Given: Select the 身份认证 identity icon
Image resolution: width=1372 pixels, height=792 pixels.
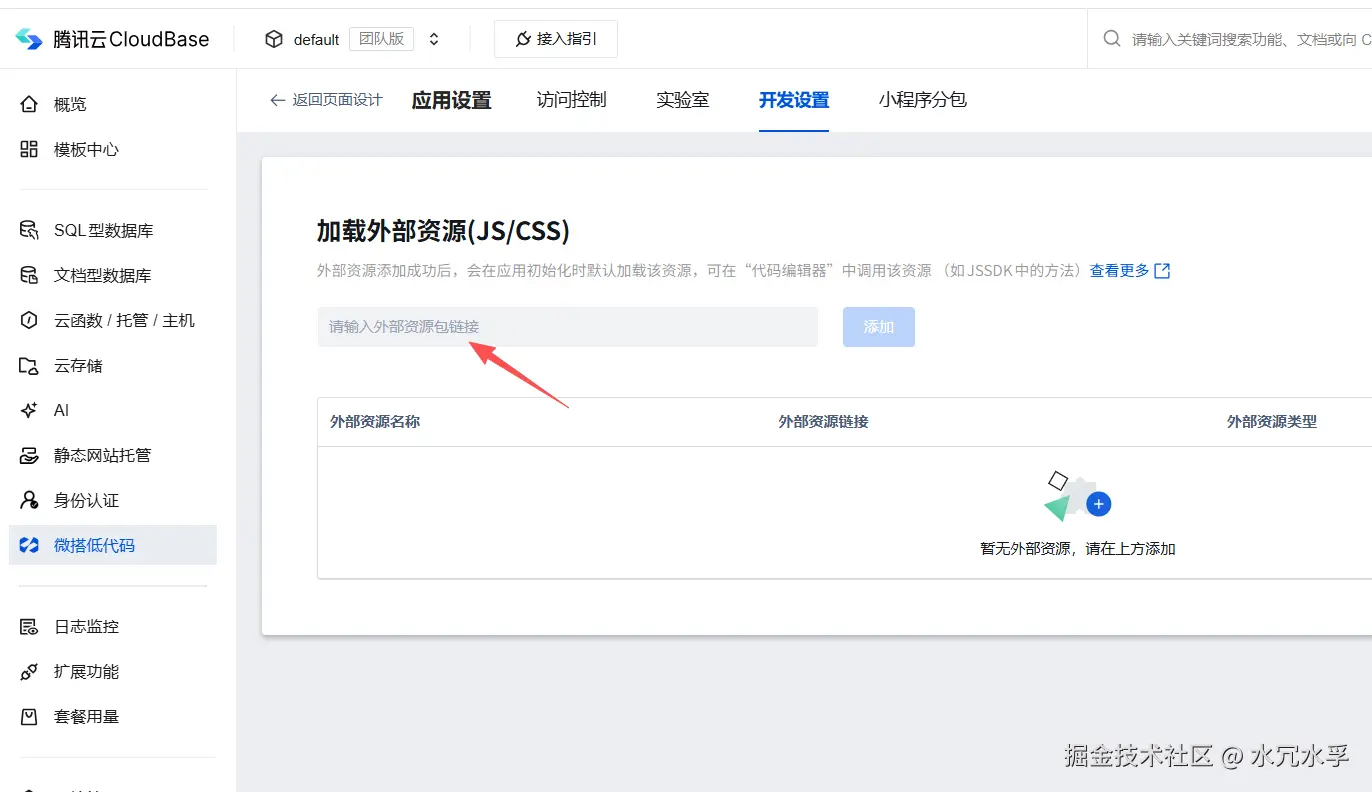Looking at the screenshot, I should click(x=27, y=500).
